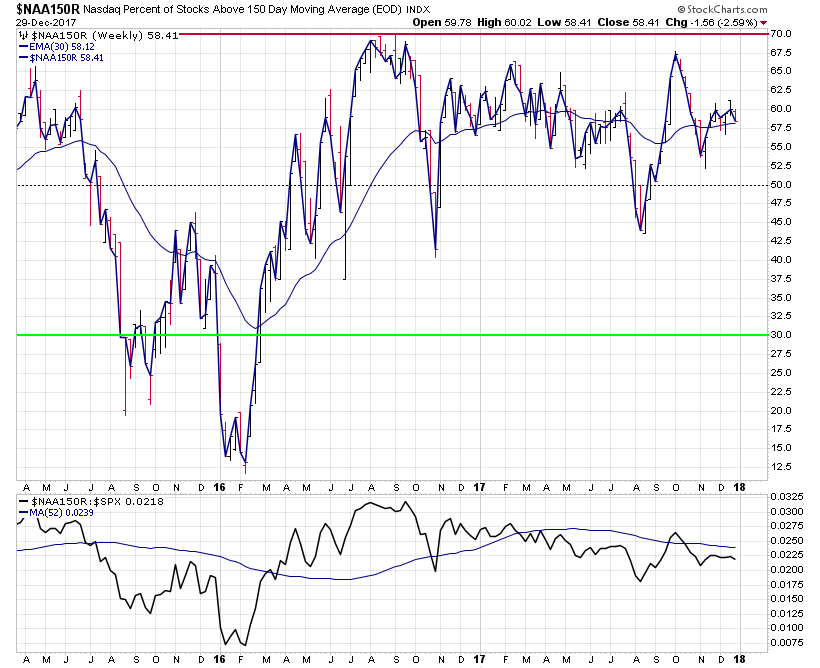
Task: Click the 12.5 label on the upper price axis
Action: click(781, 467)
